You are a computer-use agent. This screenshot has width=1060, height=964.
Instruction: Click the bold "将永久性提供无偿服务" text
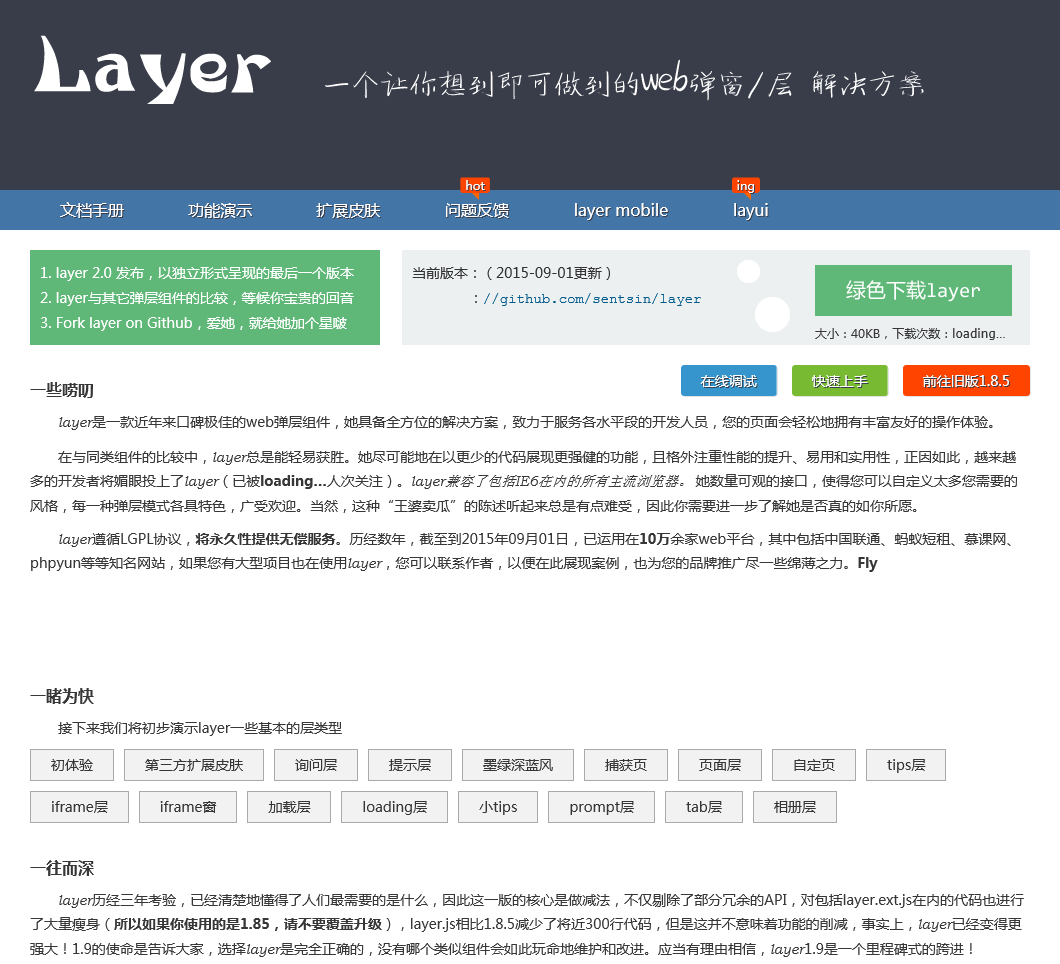click(266, 539)
